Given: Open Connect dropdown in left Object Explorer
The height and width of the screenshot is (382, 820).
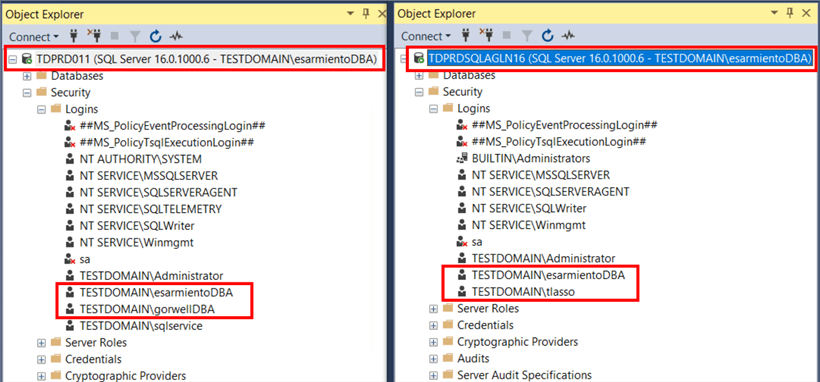Looking at the screenshot, I should point(34,37).
